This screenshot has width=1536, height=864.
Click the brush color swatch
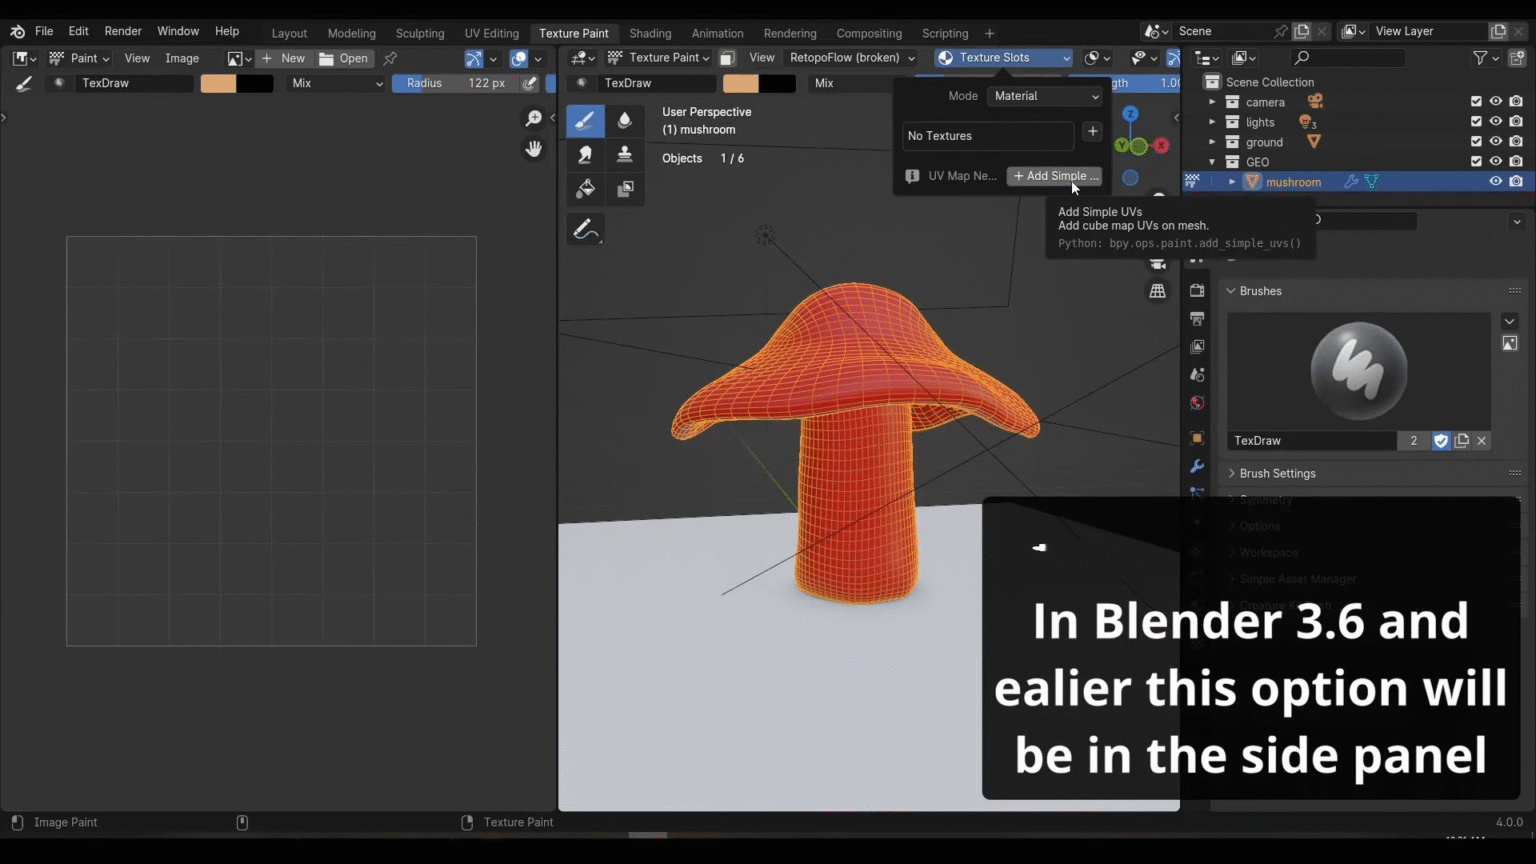(x=218, y=83)
